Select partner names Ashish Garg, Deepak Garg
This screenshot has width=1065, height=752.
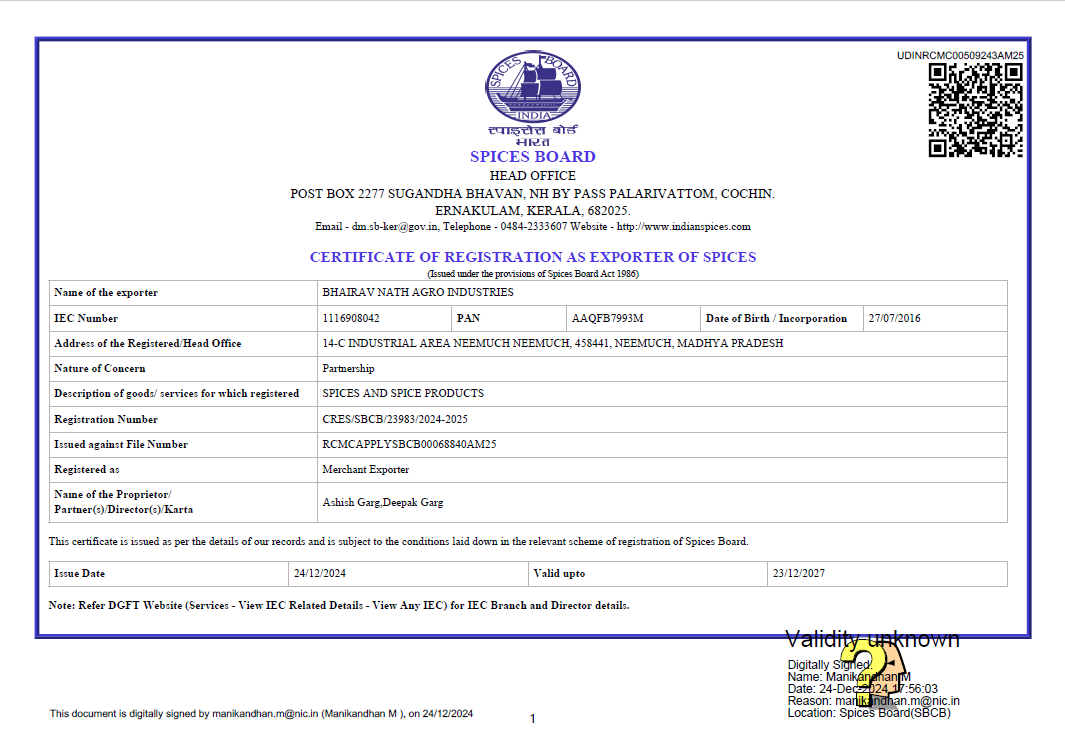pyautogui.click(x=382, y=503)
